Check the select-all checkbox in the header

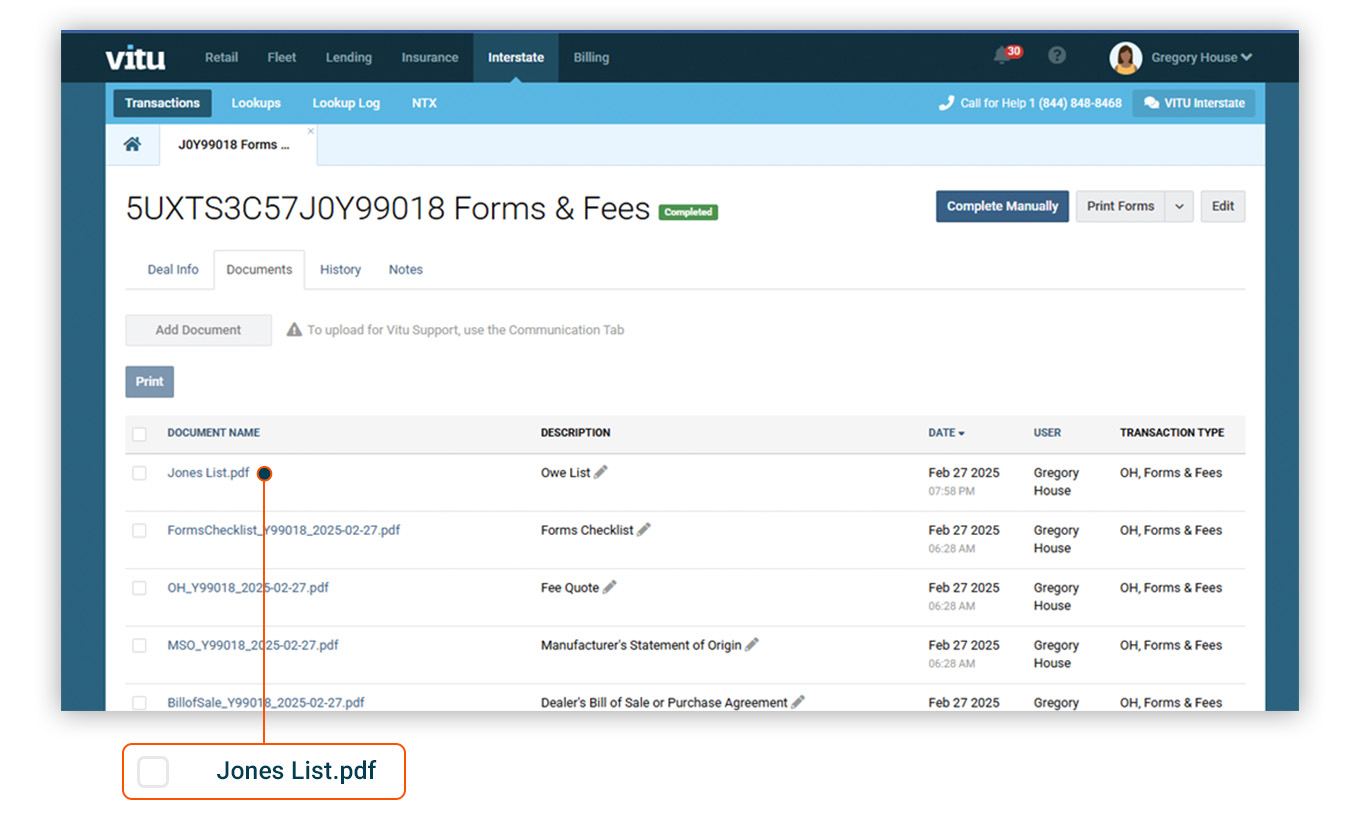click(x=139, y=432)
